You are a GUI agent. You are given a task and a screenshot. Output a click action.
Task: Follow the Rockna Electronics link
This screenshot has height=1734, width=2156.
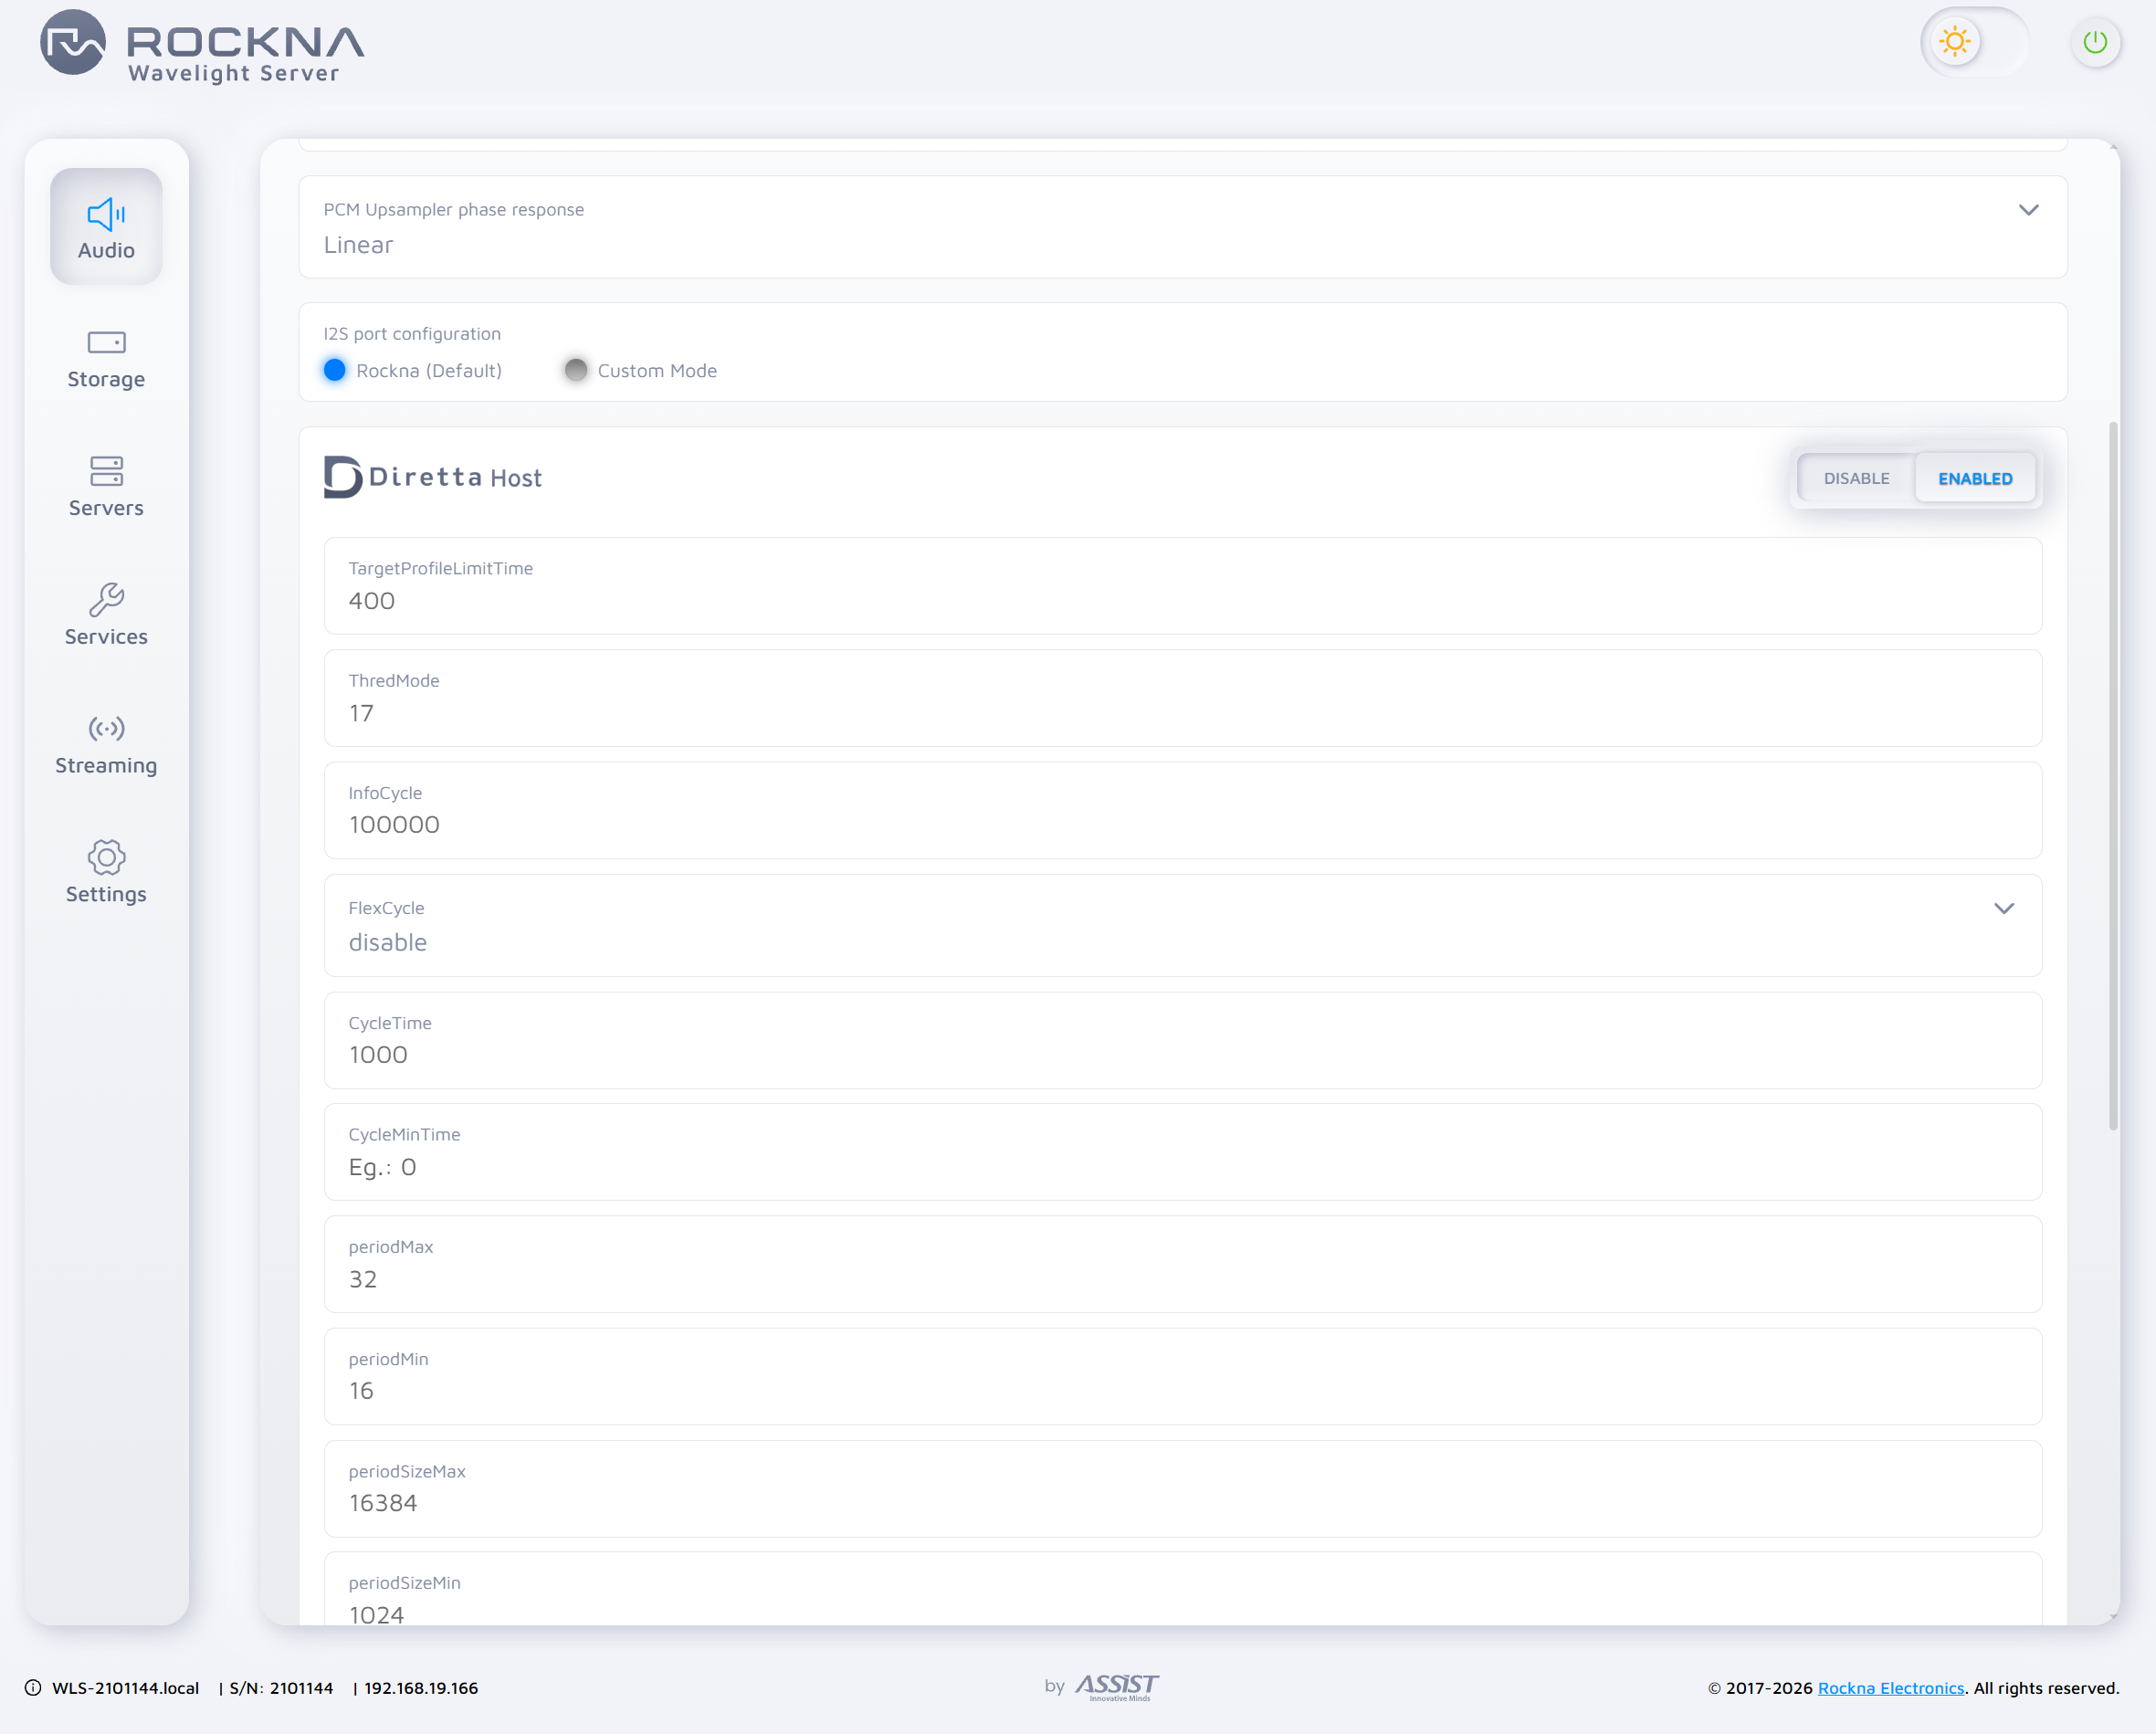coord(1891,1688)
